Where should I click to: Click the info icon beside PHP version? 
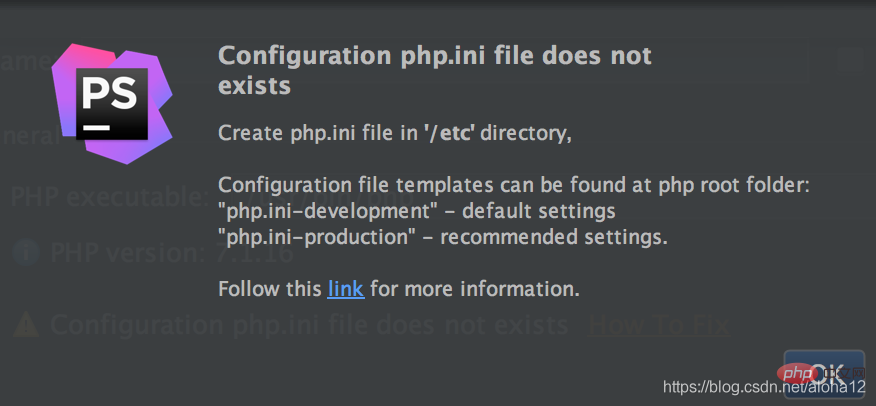[26, 254]
